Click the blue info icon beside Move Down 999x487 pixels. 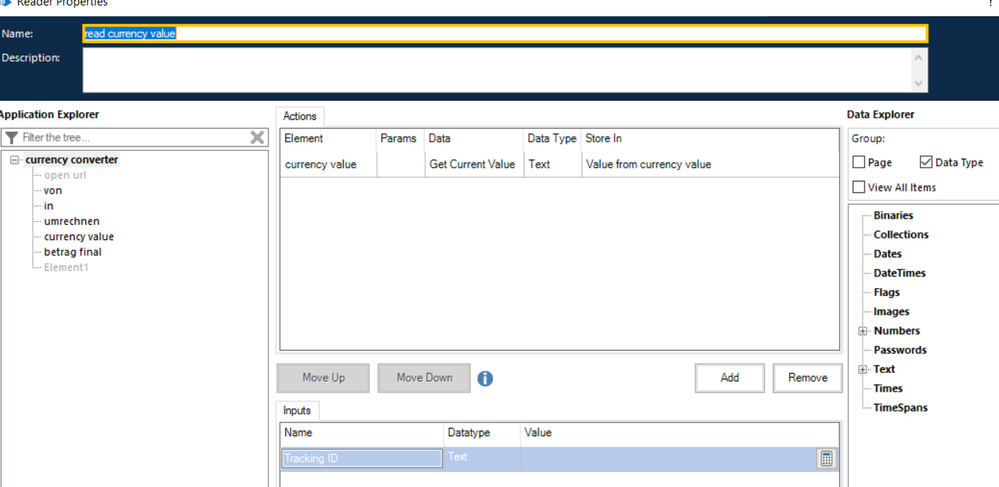486,379
